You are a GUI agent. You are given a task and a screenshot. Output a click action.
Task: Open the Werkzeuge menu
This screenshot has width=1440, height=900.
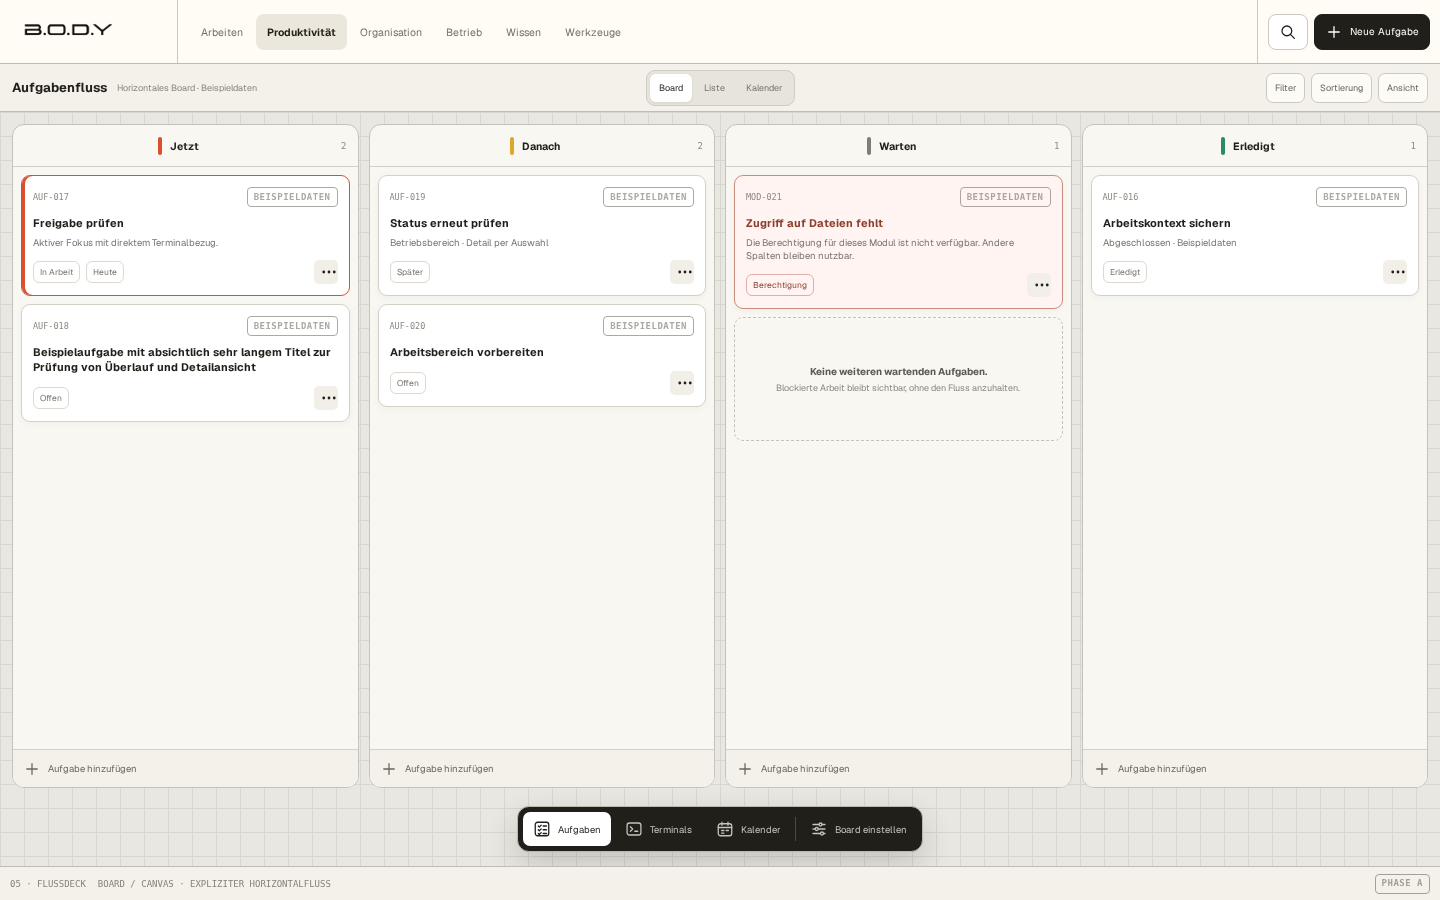593,32
